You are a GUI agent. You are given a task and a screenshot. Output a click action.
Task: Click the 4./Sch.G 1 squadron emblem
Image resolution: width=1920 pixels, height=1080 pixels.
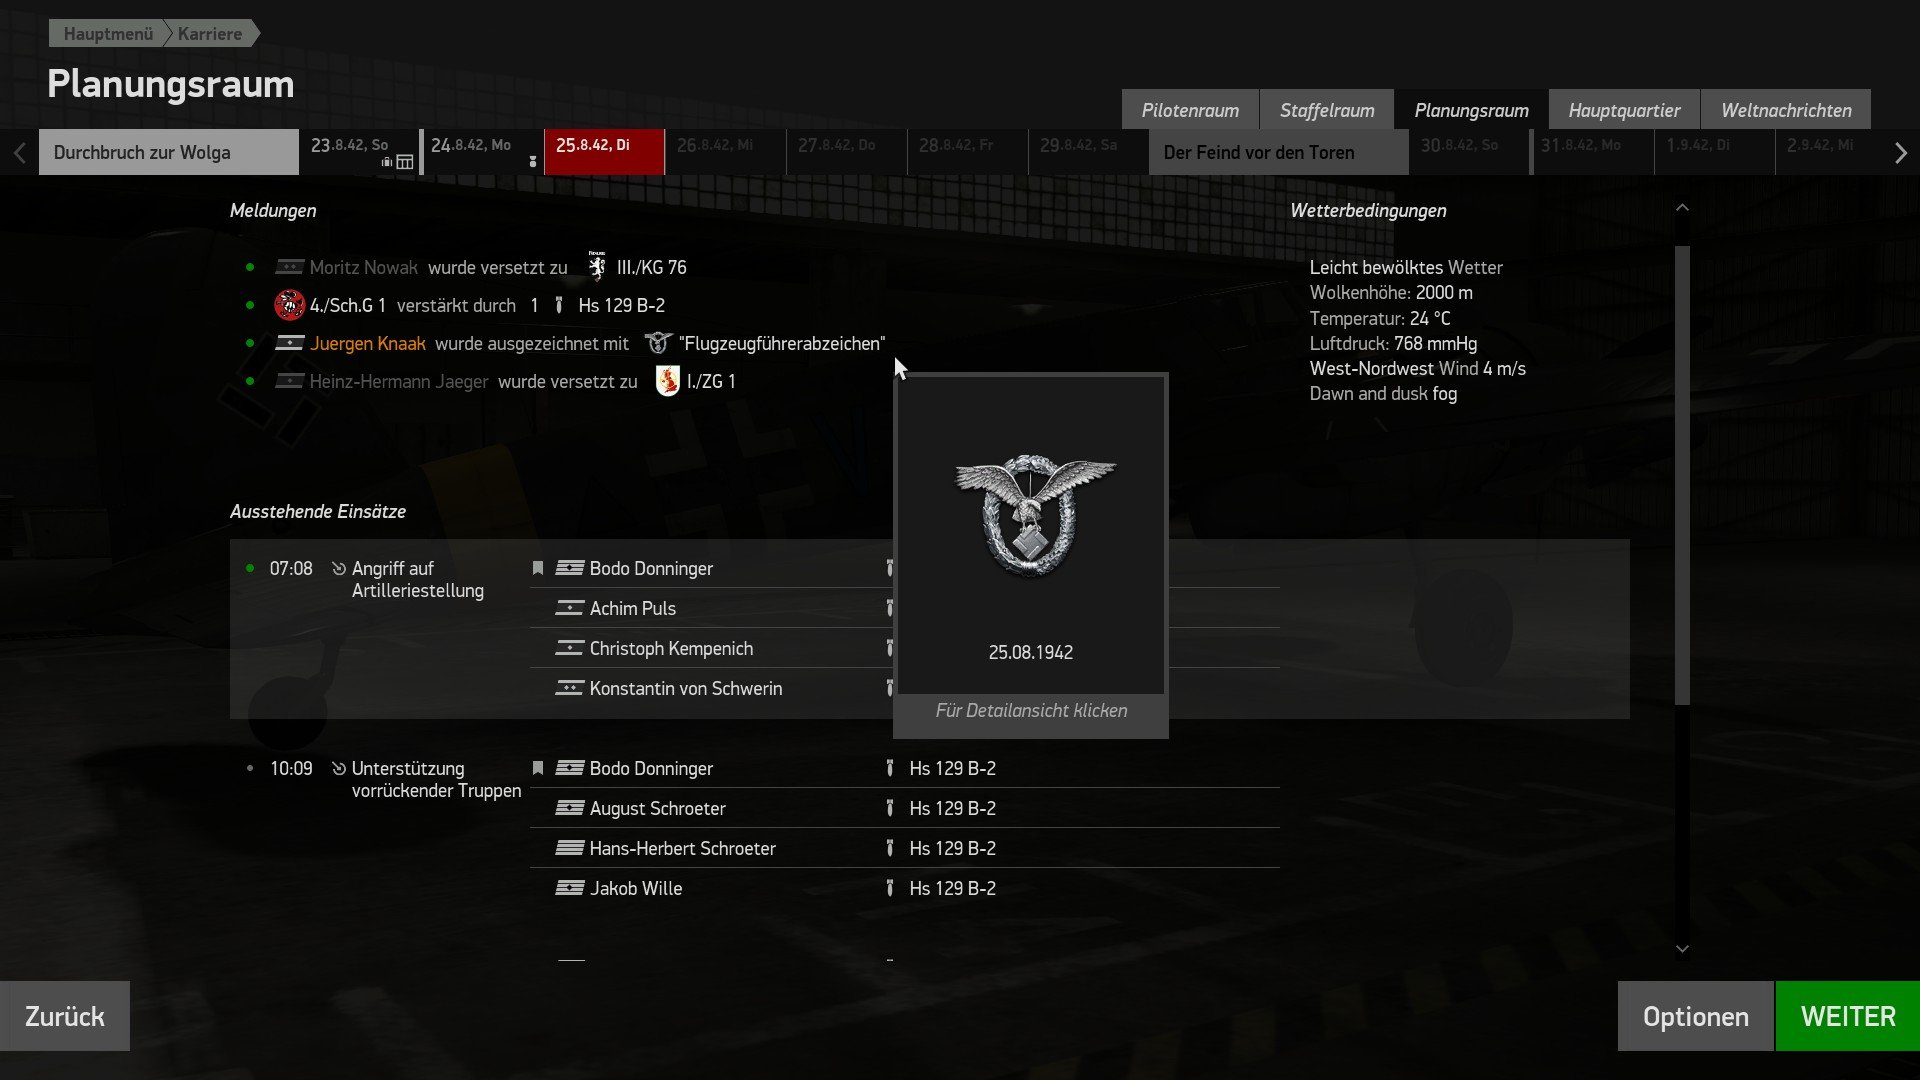289,305
